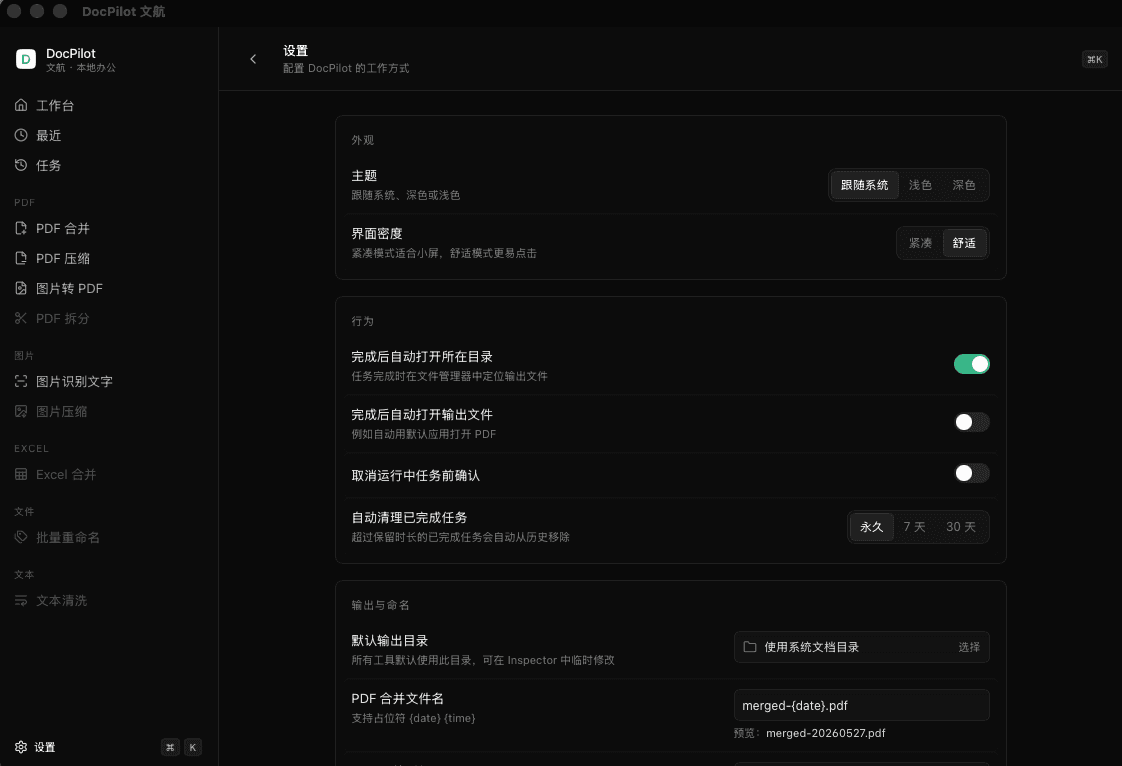Screen dimensions: 1122x766
Task: Click the lines icon for 文本清洗
Action: coord(21,601)
